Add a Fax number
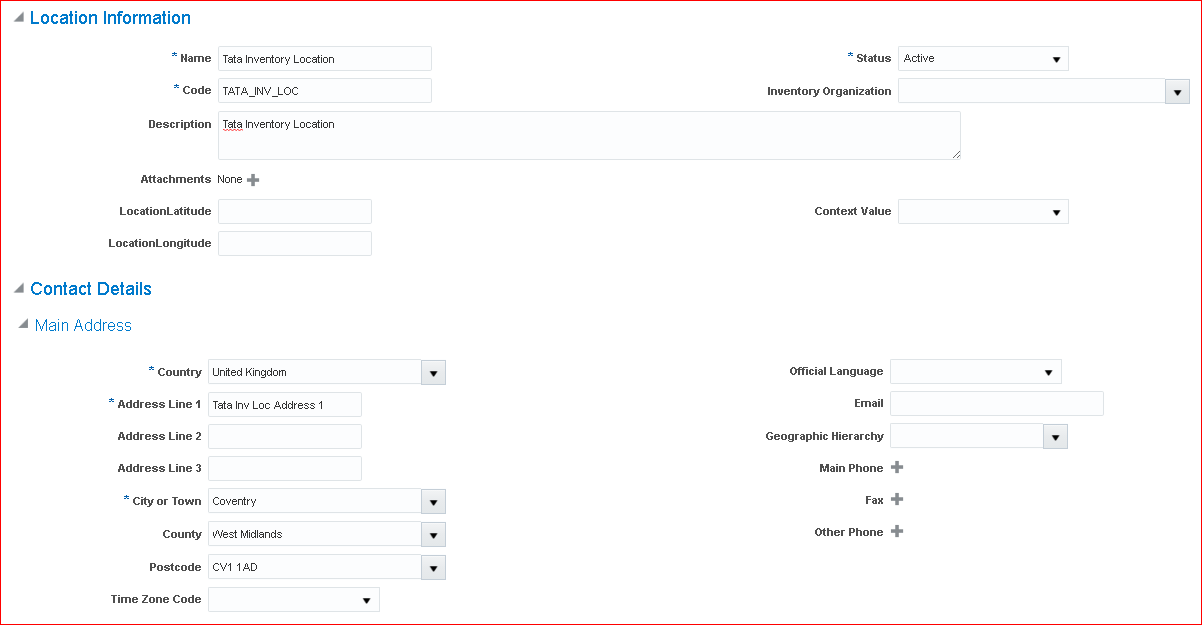The width and height of the screenshot is (1202, 625). click(897, 500)
